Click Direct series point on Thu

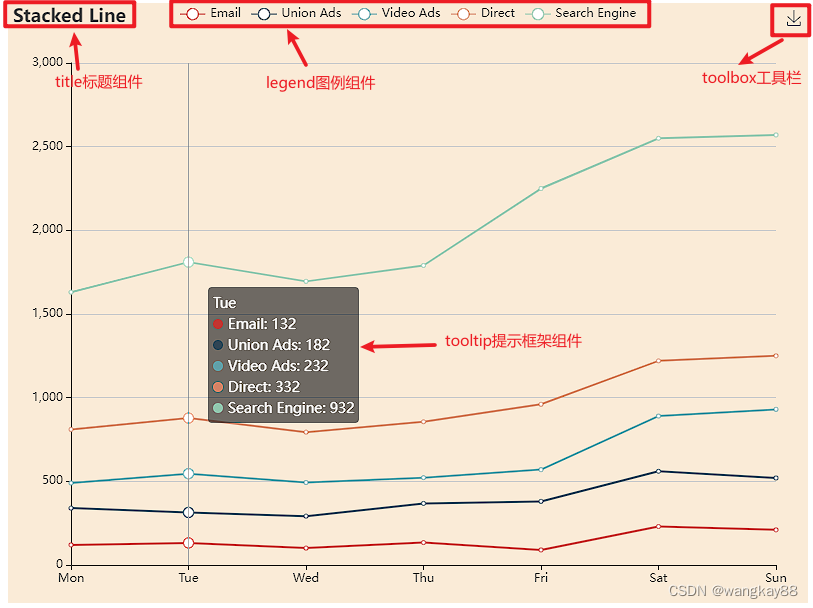point(424,422)
